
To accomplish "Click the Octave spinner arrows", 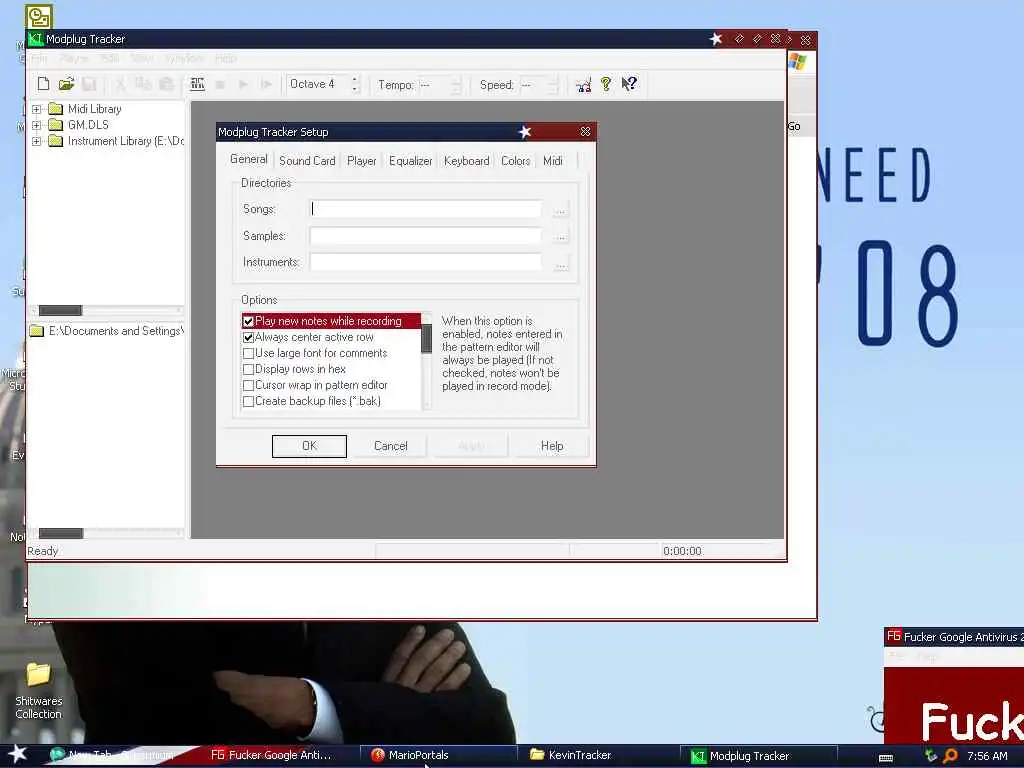I will (x=355, y=84).
